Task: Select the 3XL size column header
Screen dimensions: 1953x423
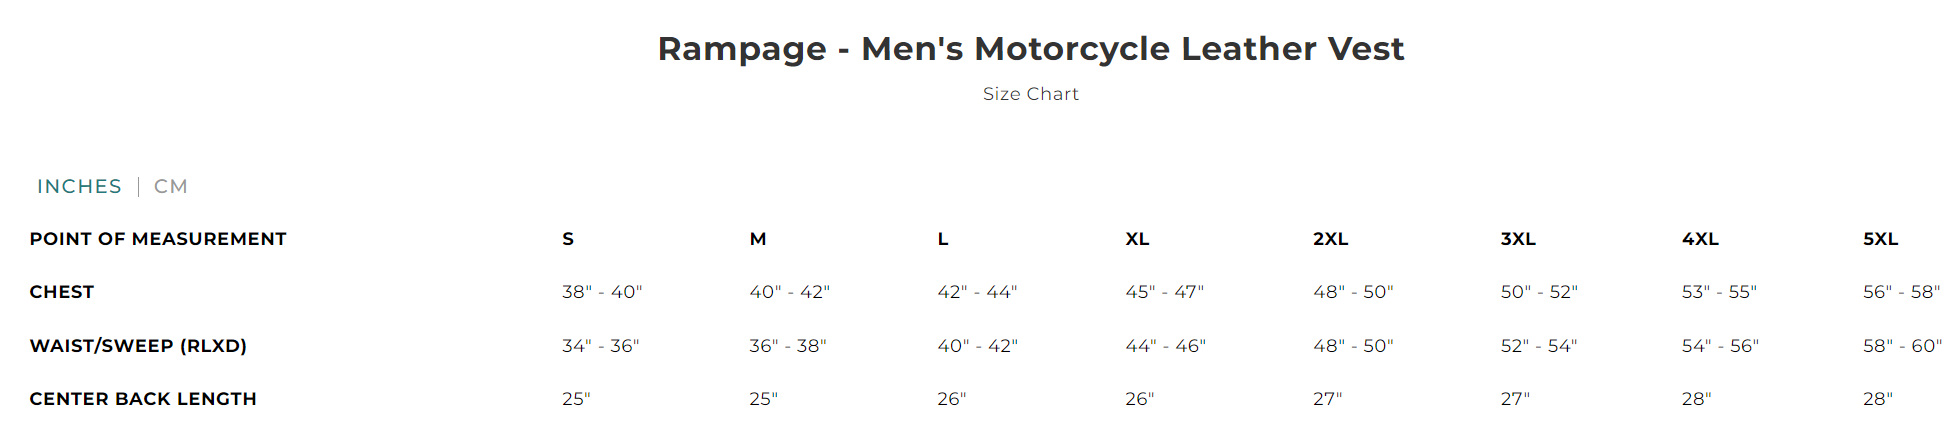Action: pos(1518,239)
